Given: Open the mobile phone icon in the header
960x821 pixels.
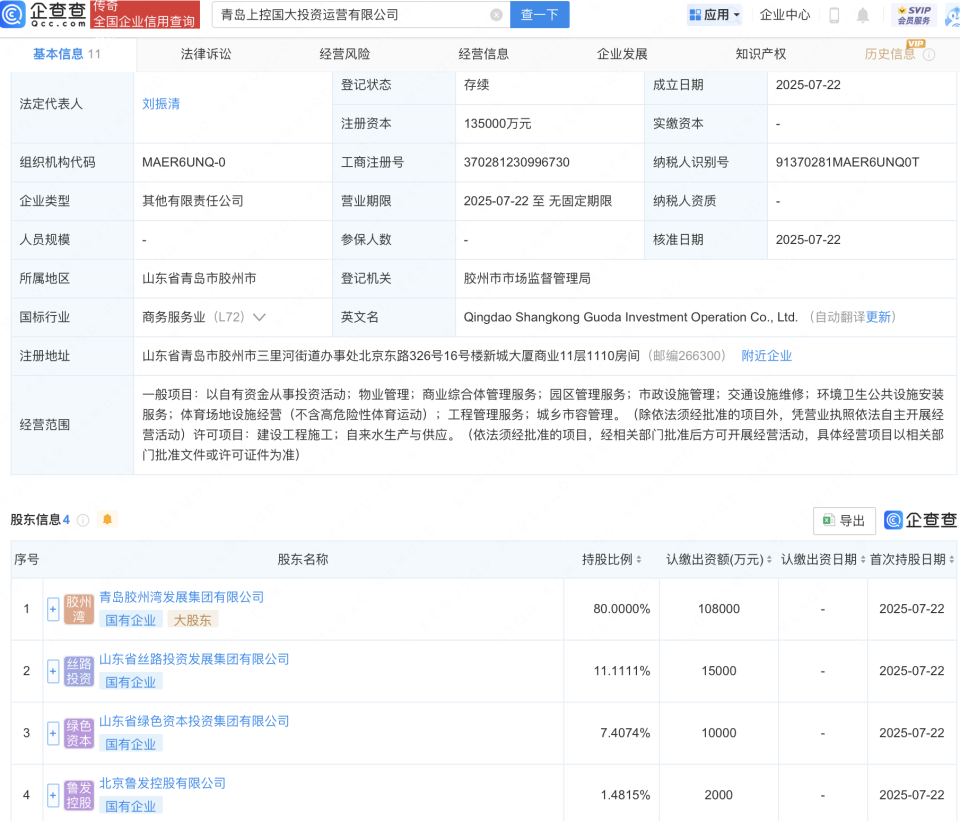Looking at the screenshot, I should 833,15.
